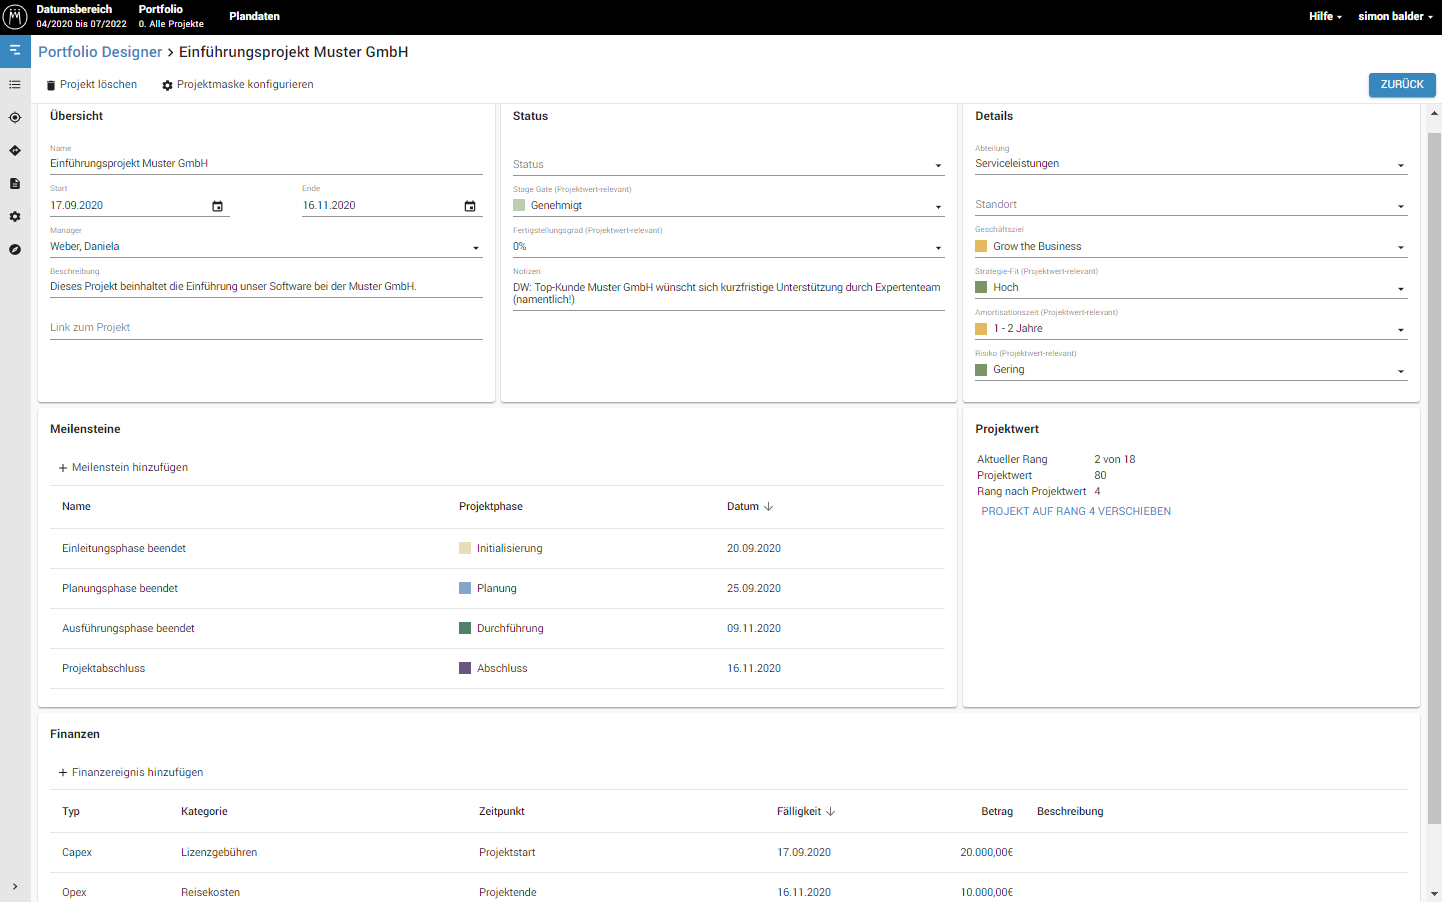Open the empty Status dropdown
This screenshot has width=1442, height=902.
(x=728, y=165)
